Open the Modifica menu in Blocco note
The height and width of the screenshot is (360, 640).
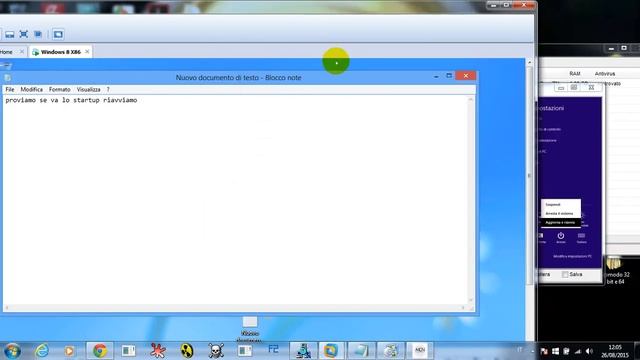click(x=31, y=89)
